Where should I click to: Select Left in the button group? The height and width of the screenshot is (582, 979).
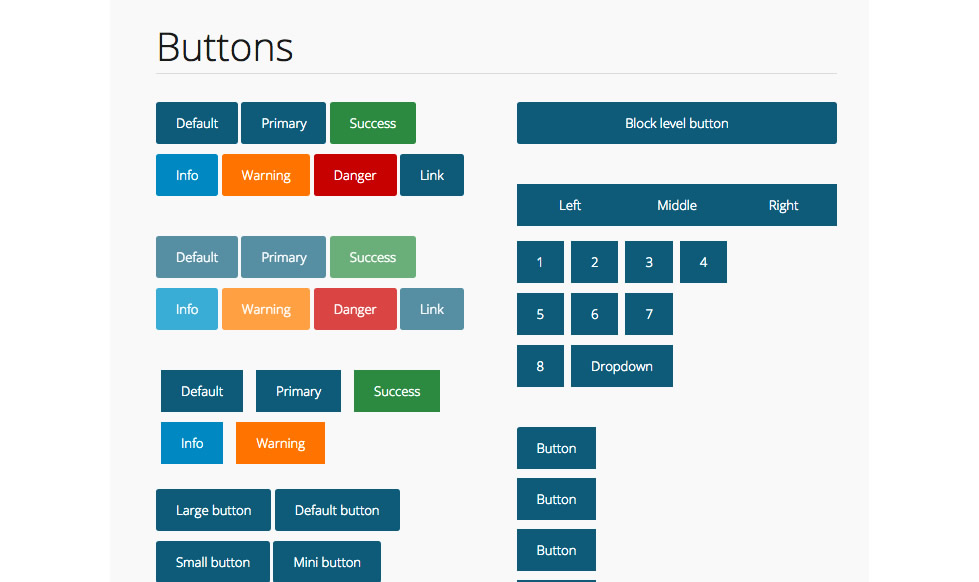(569, 204)
